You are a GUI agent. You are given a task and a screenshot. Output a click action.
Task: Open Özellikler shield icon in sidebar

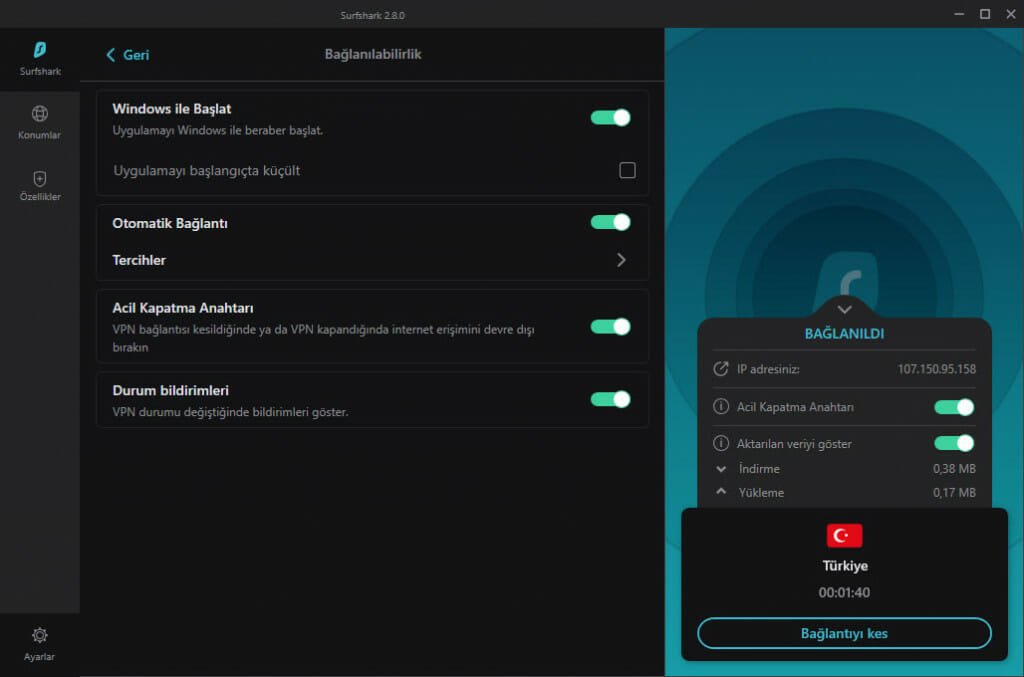tap(40, 178)
